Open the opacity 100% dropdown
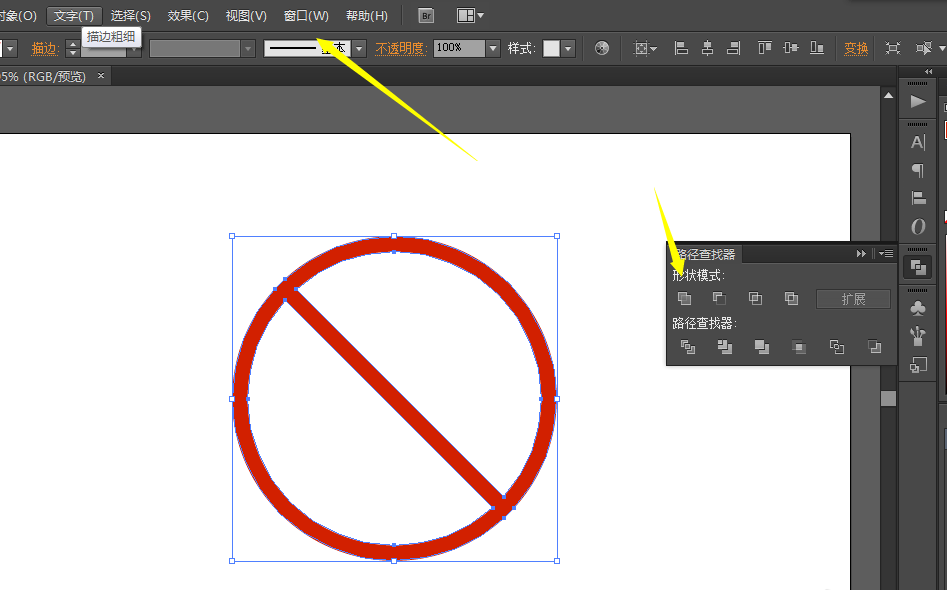 491,47
